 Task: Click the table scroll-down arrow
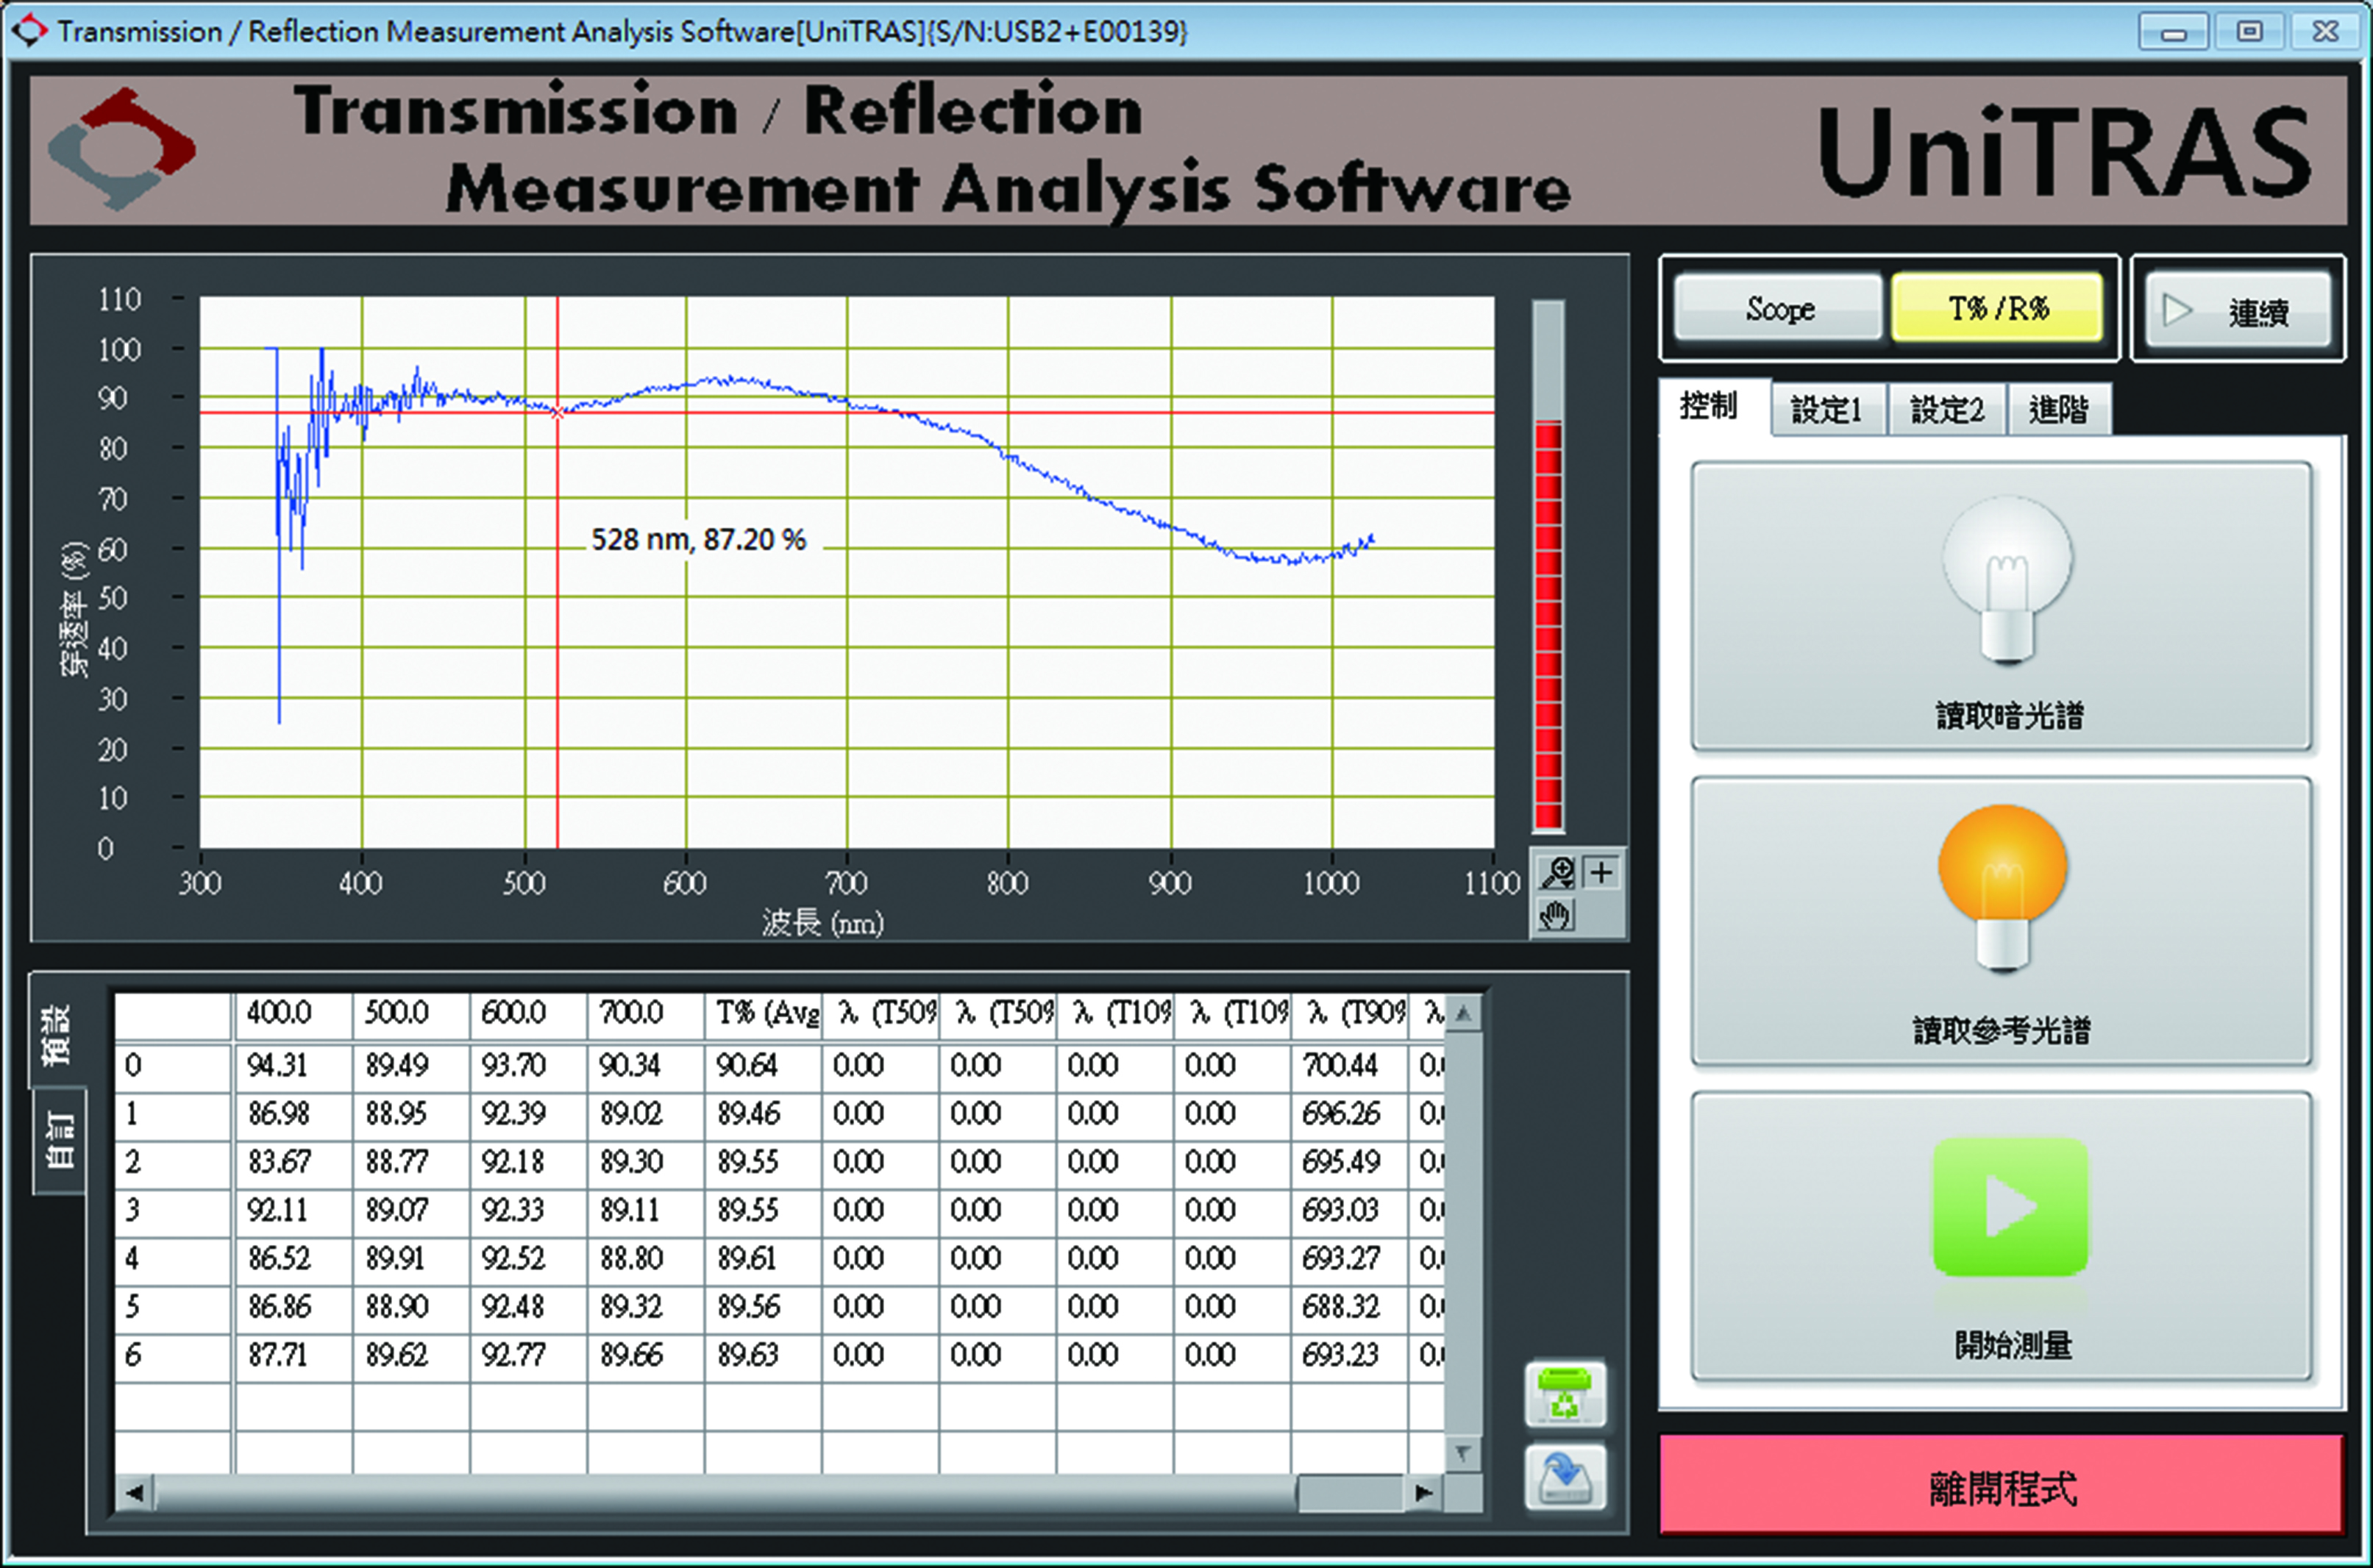pyautogui.click(x=1463, y=1453)
